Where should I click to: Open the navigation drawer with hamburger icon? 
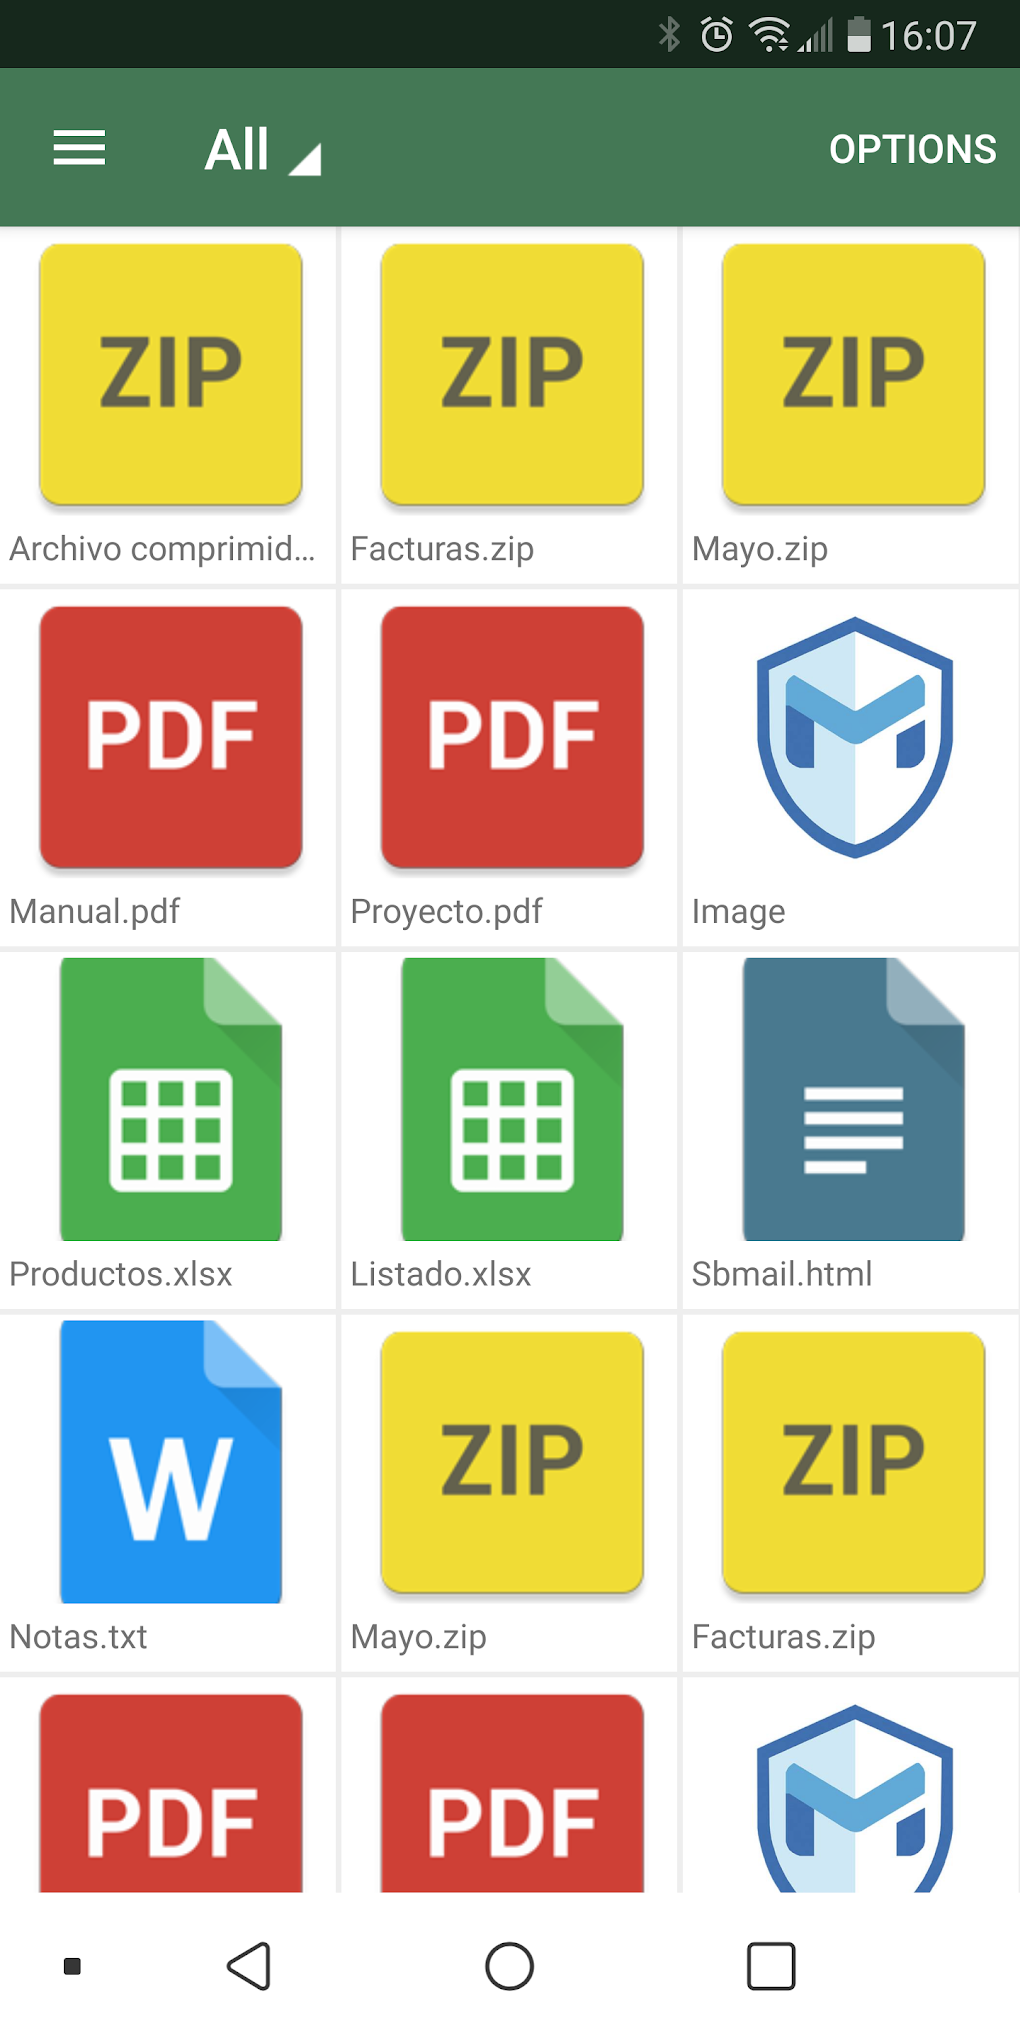coord(78,147)
